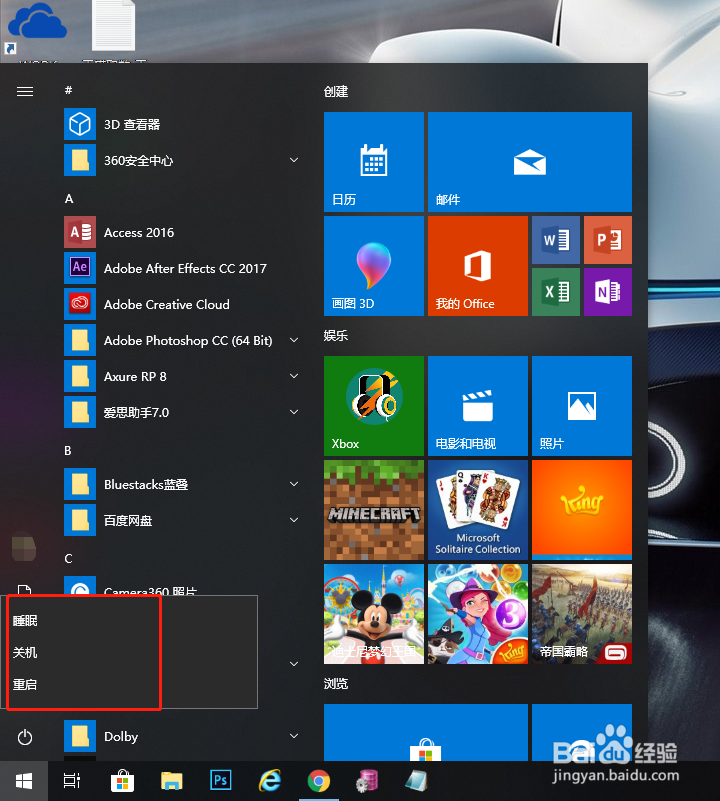Expand the Adobe Photoshop CC (64 Bit) folder
720x801 pixels.
click(x=294, y=340)
